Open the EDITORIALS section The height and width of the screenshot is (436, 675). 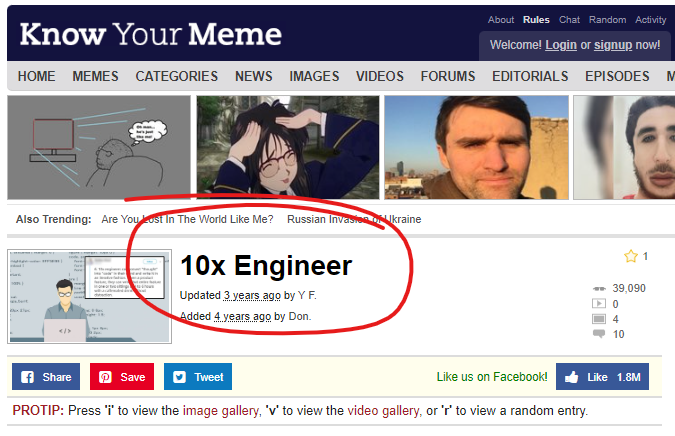point(530,76)
